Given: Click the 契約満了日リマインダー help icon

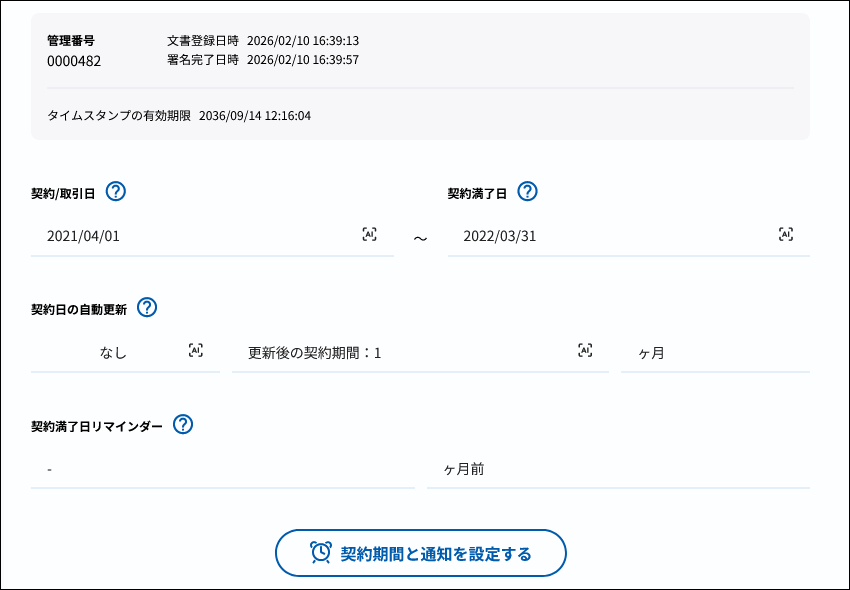Looking at the screenshot, I should pyautogui.click(x=182, y=425).
